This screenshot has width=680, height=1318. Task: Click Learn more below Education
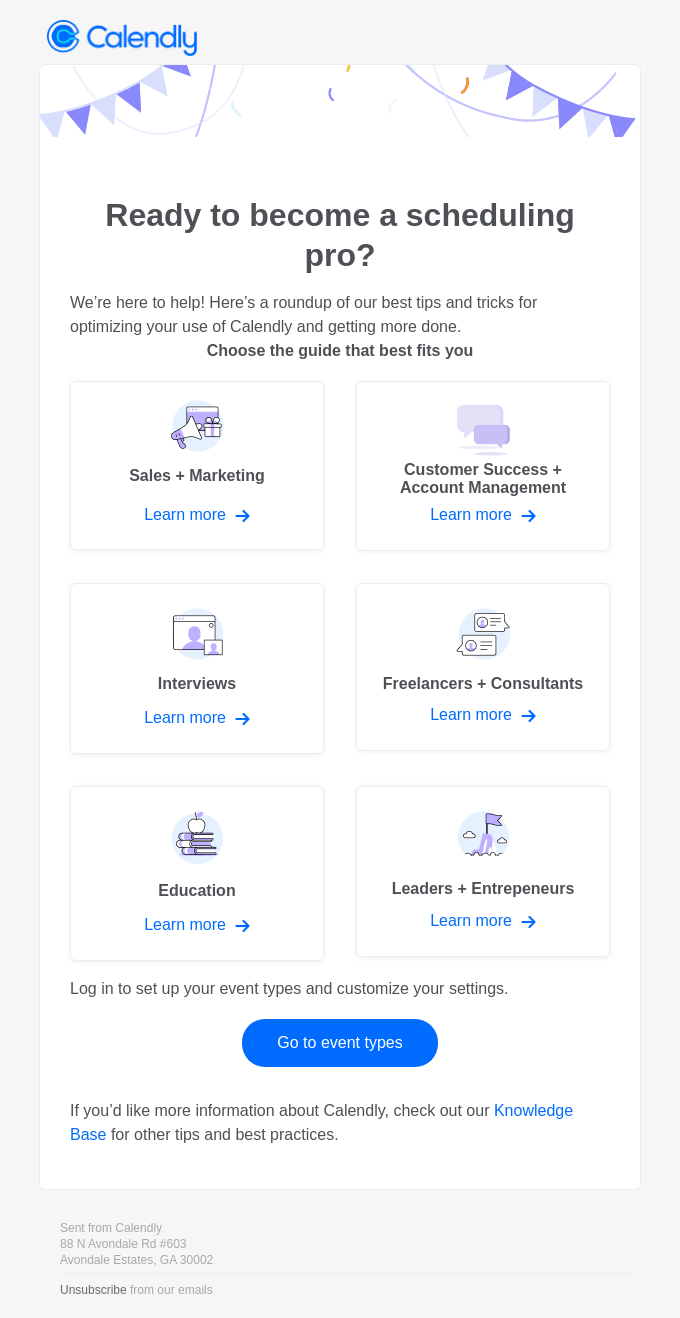point(185,925)
